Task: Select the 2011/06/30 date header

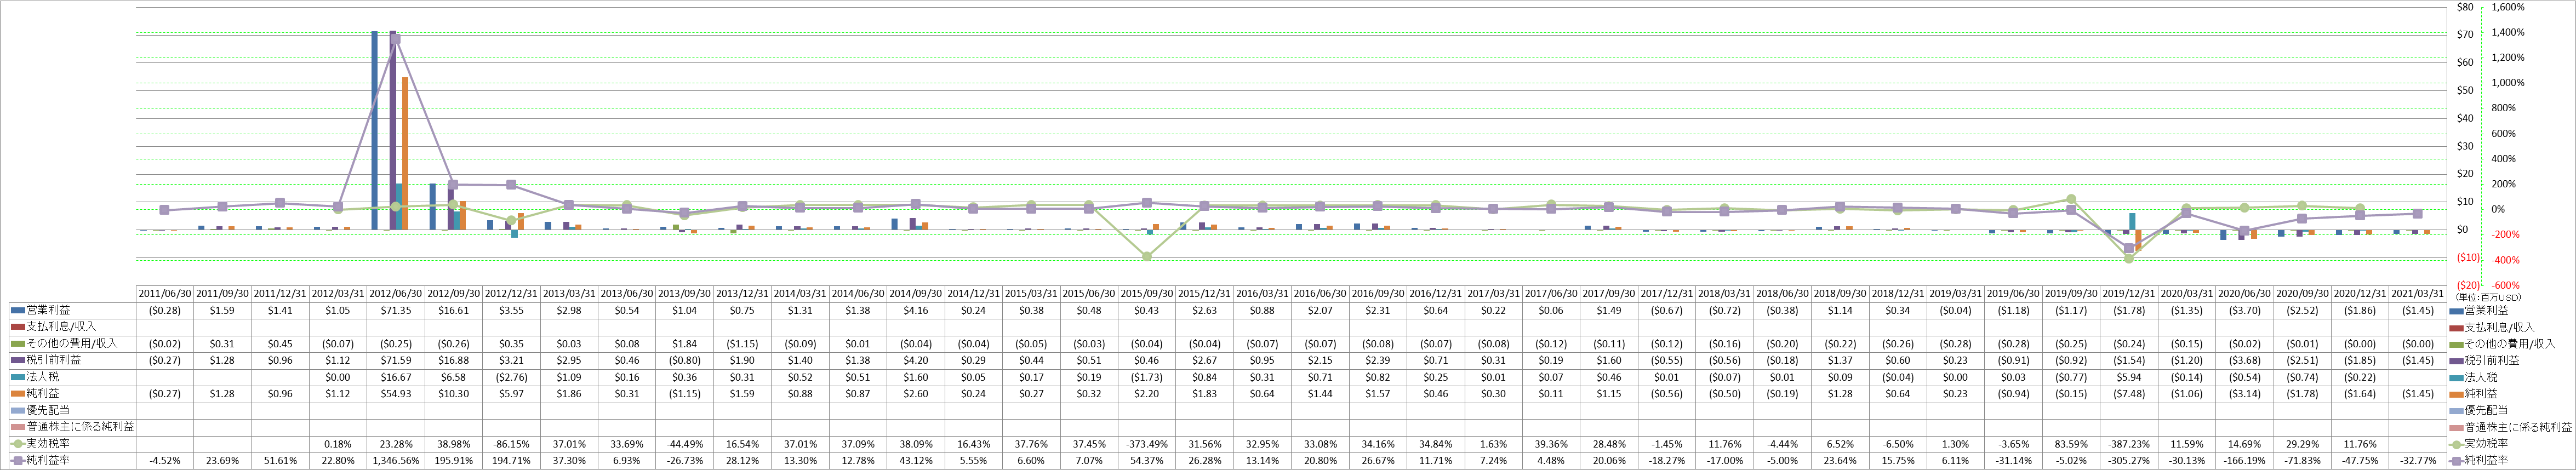Action: click(165, 294)
